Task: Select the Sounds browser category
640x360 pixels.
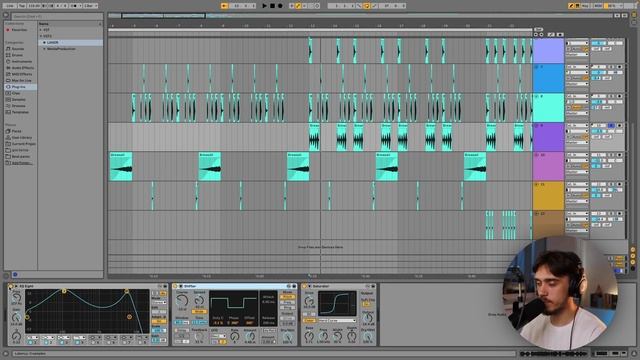Action: point(18,49)
